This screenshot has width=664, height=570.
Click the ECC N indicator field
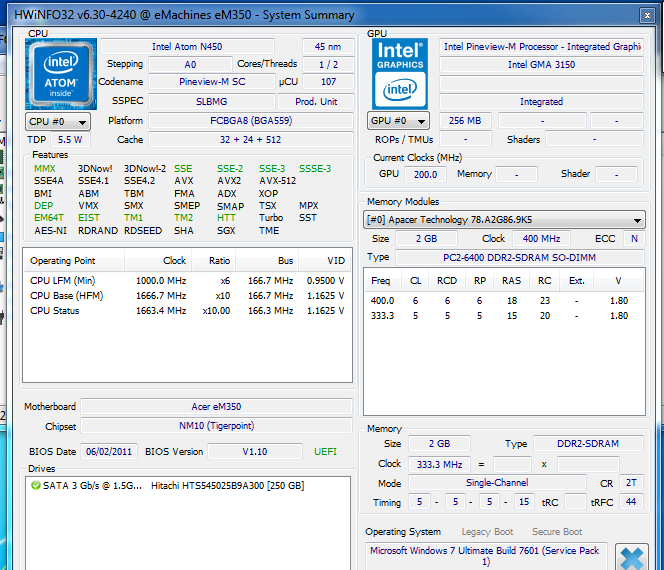pos(634,239)
